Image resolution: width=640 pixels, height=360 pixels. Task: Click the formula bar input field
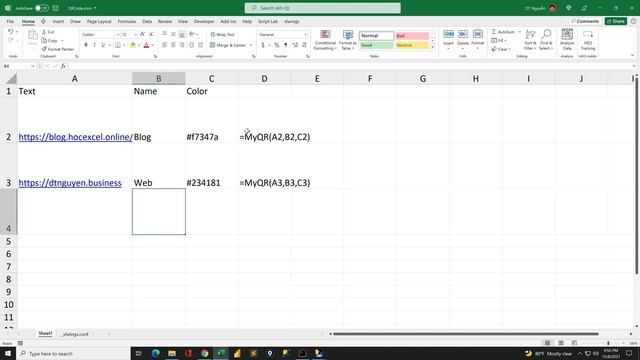point(350,66)
